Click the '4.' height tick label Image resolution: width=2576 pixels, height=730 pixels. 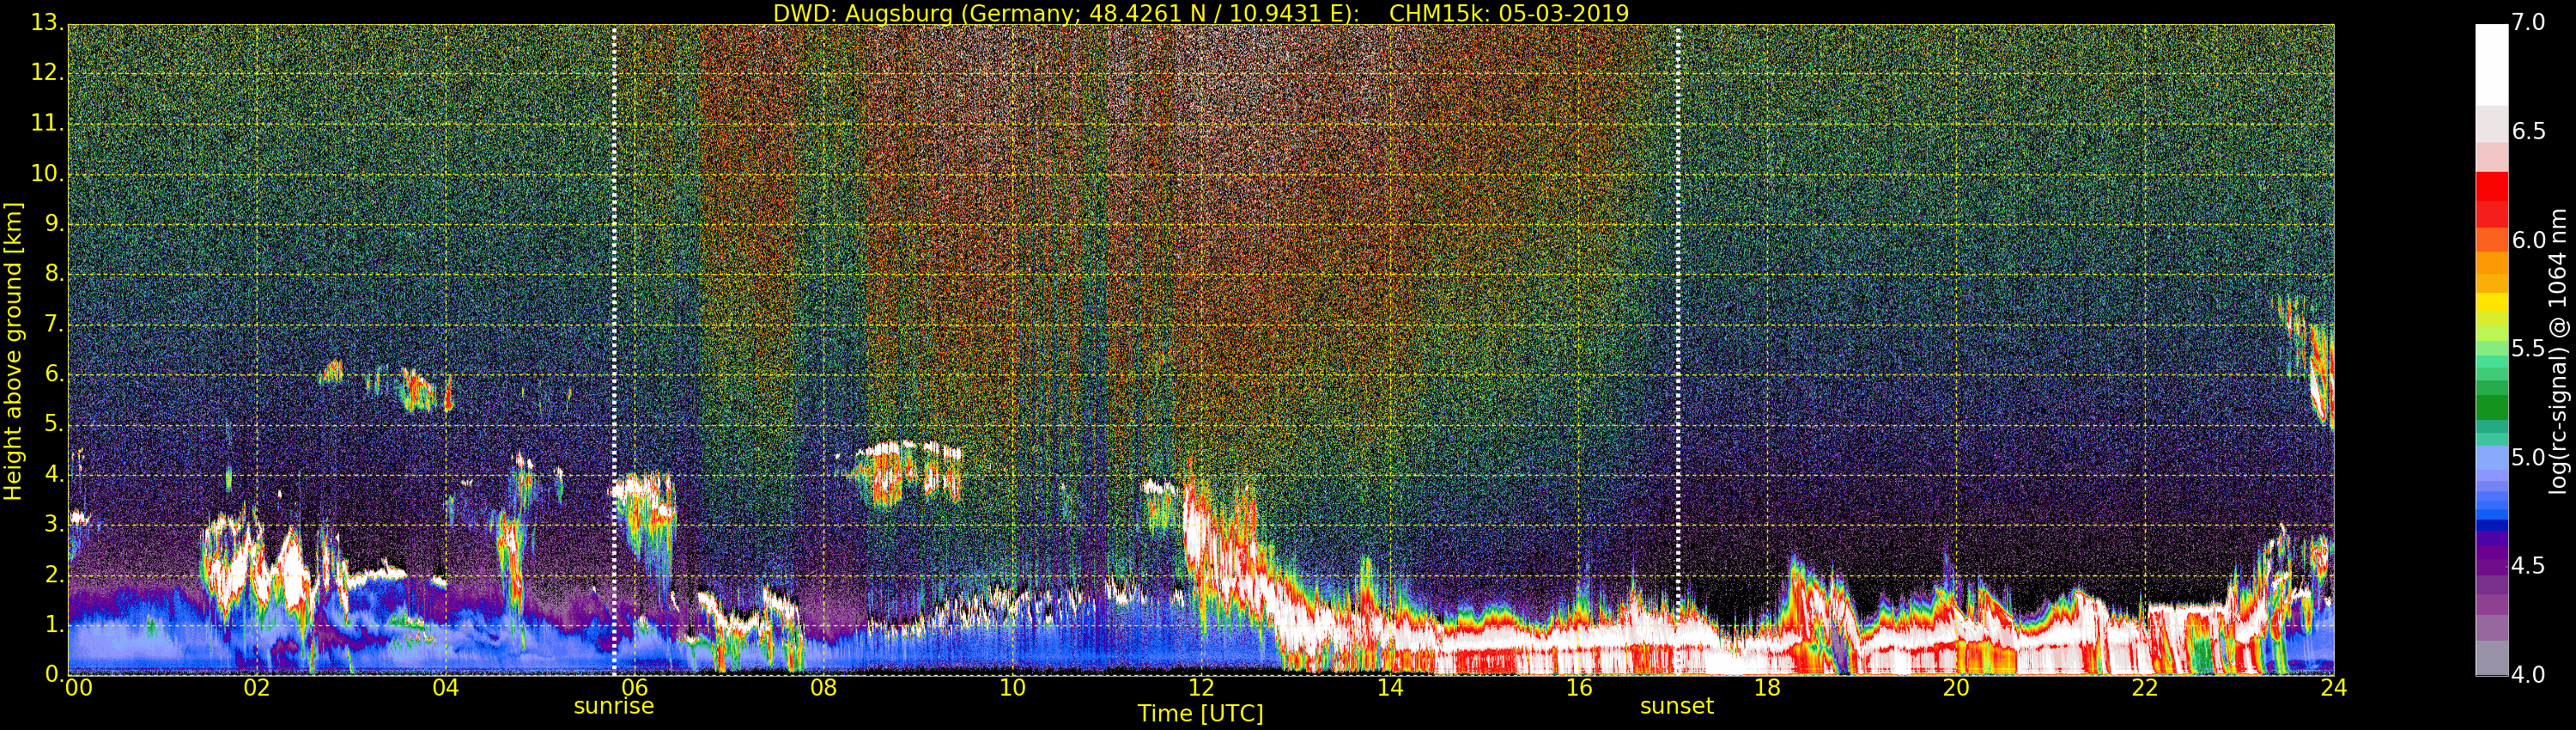[x=54, y=474]
